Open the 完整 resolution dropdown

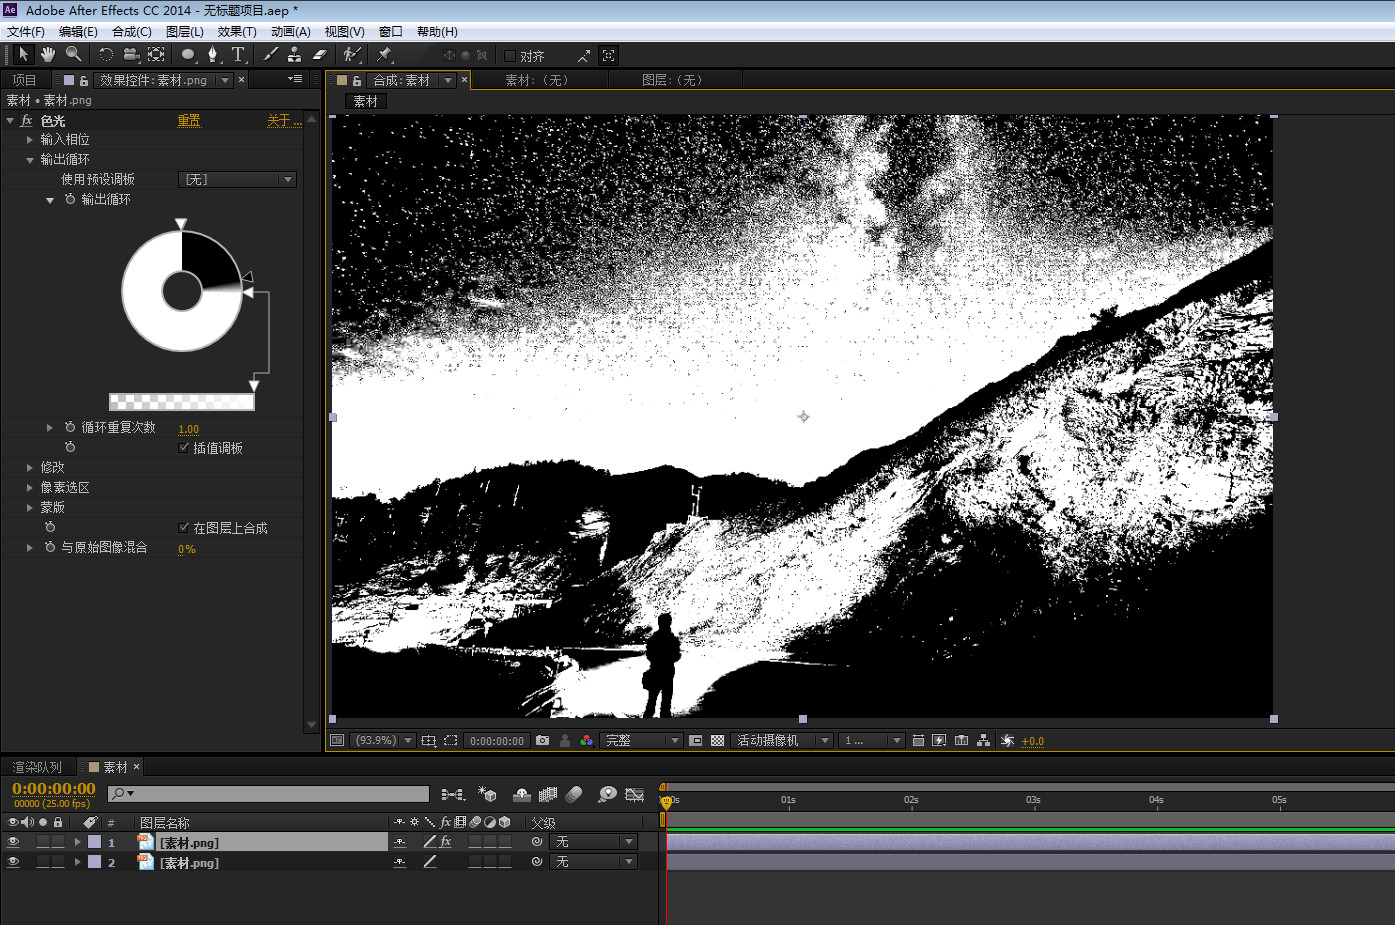pyautogui.click(x=641, y=741)
